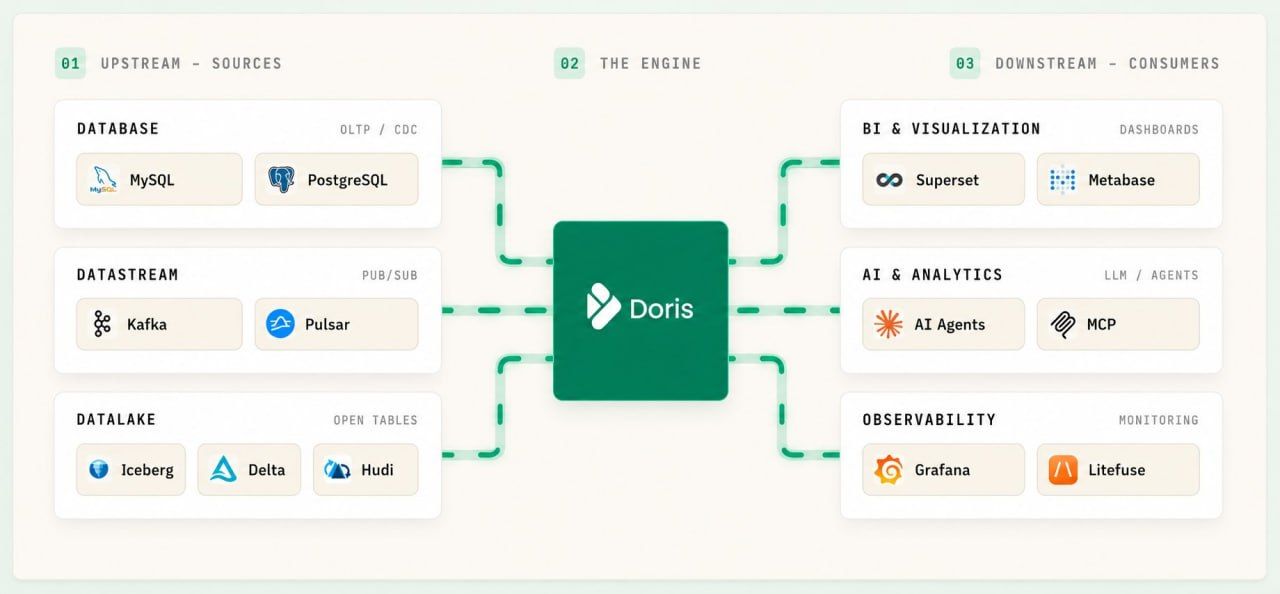Click the orange Litefuse logo icon
The width and height of the screenshot is (1280, 594).
(1063, 469)
